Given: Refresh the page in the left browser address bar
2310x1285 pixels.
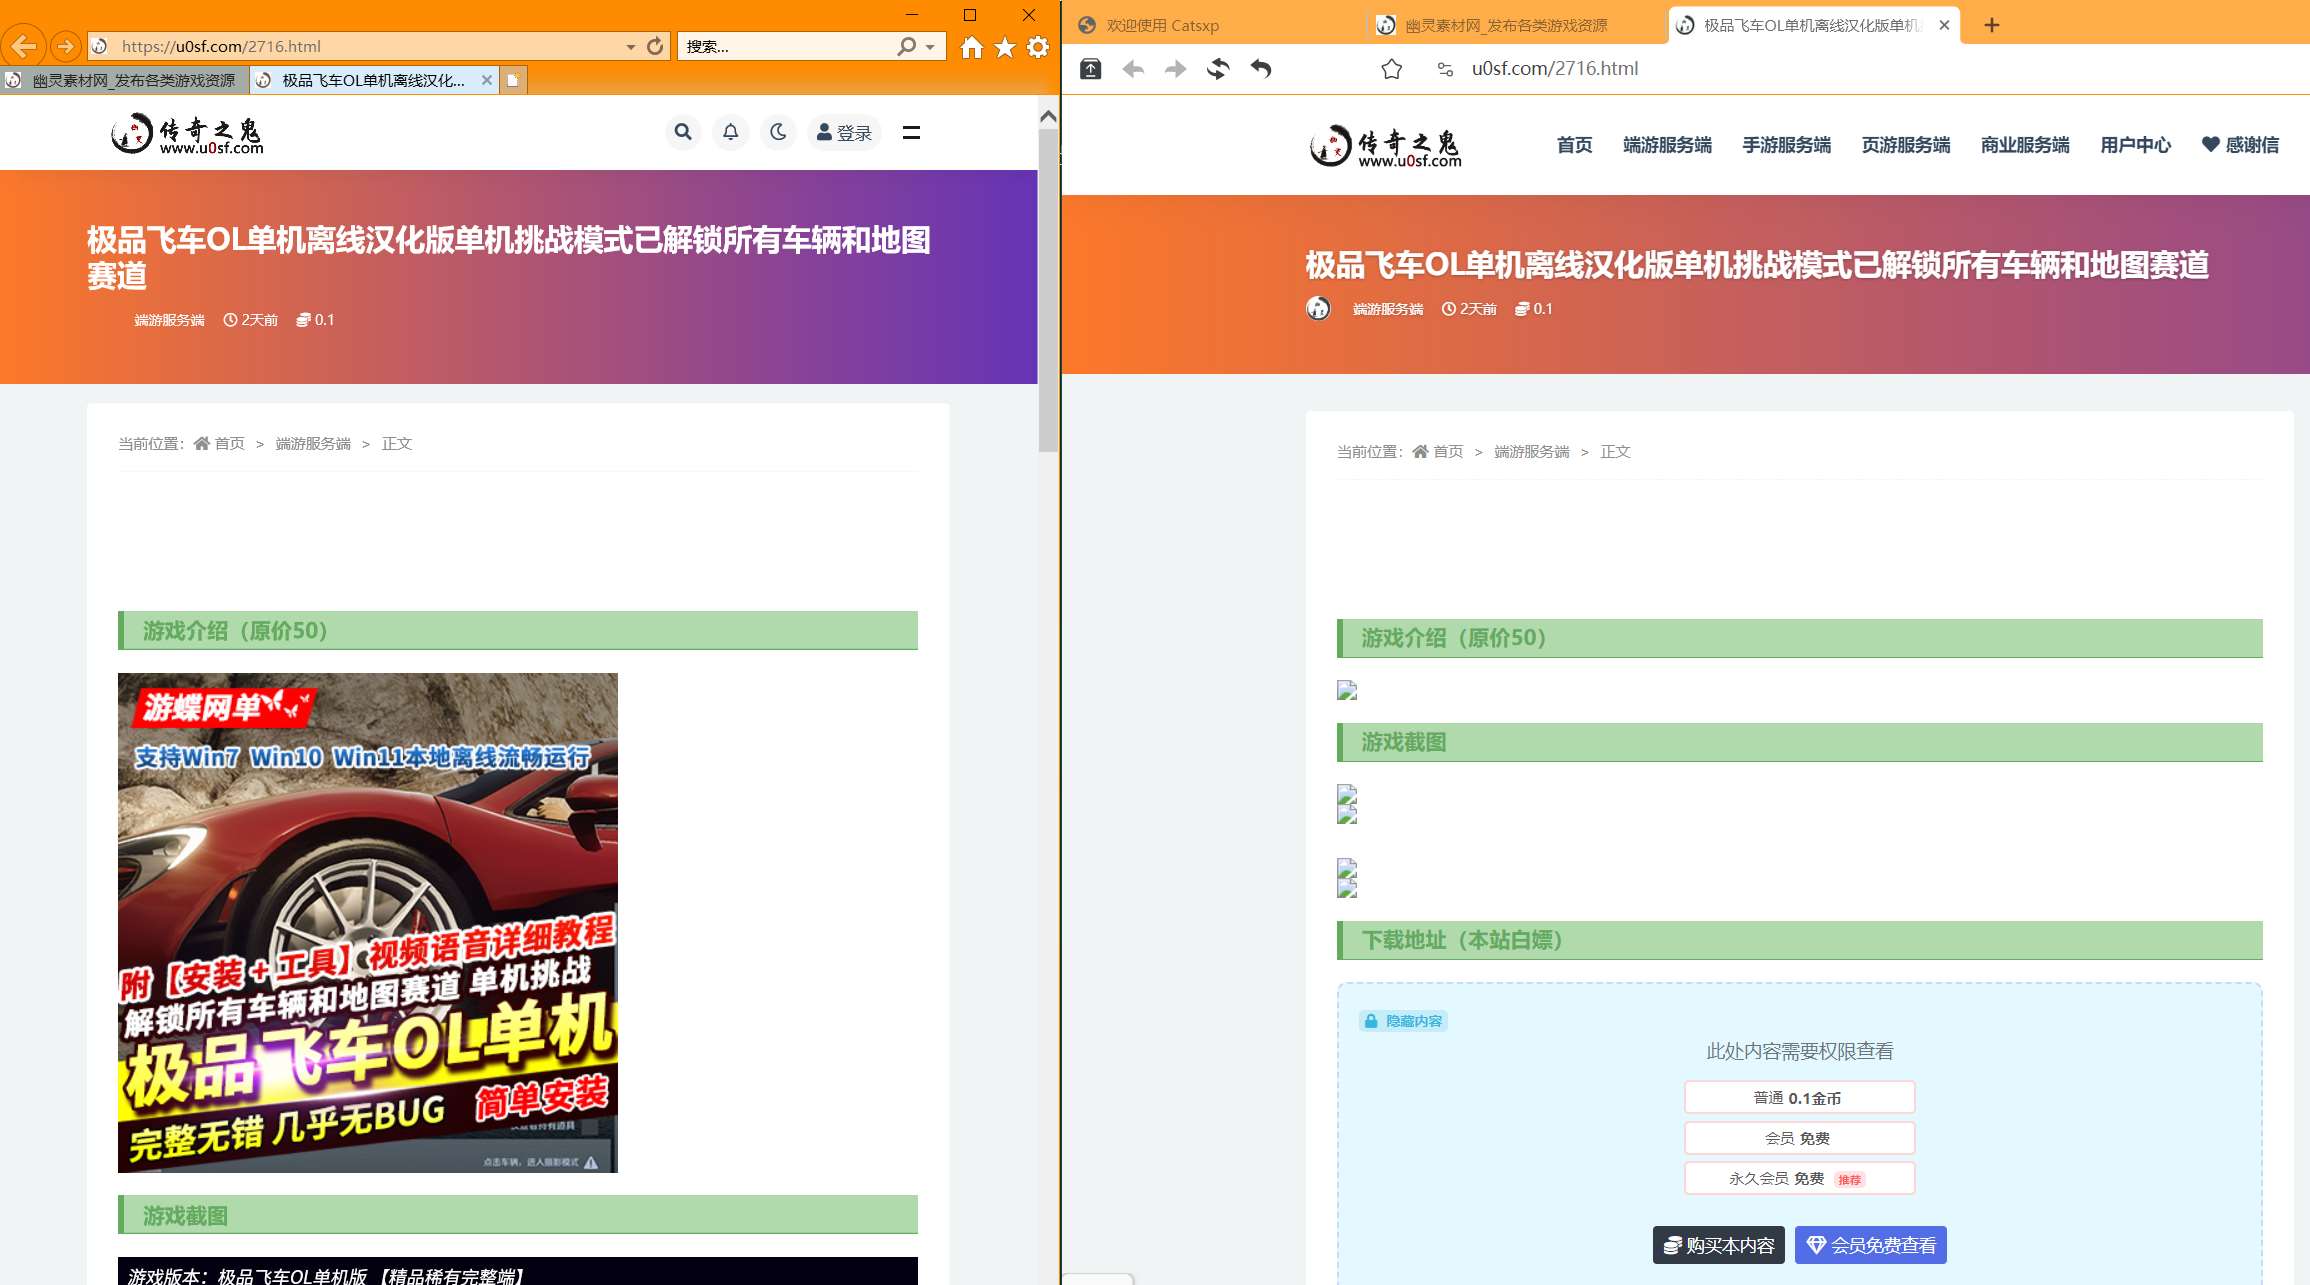Looking at the screenshot, I should [x=655, y=46].
